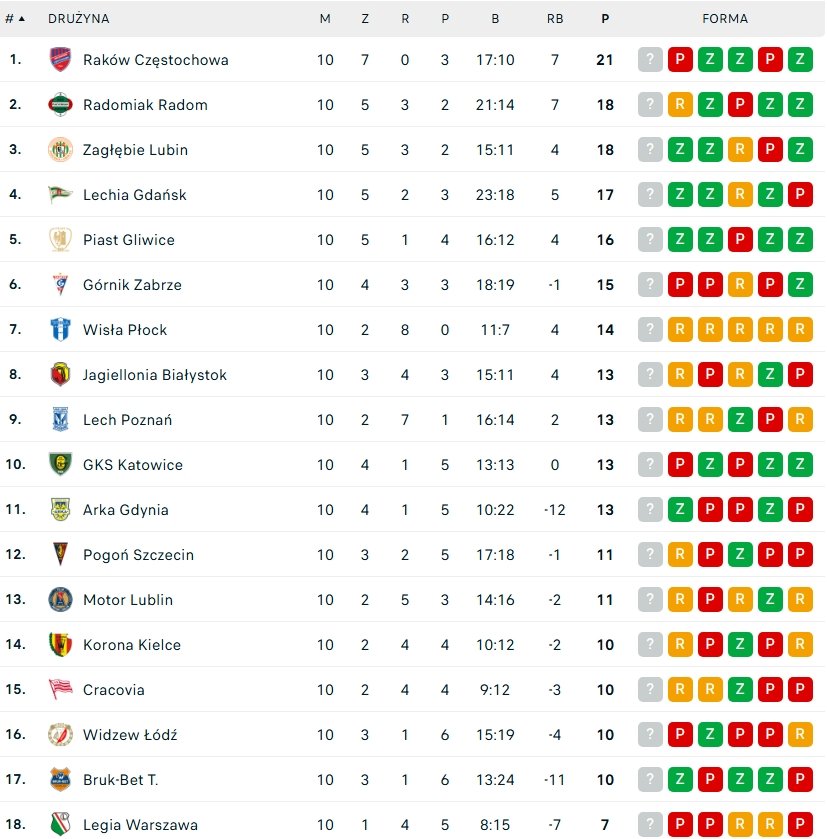Click the gray upcoming match box for Piast Gliwice
This screenshot has width=827, height=839.
pos(650,240)
